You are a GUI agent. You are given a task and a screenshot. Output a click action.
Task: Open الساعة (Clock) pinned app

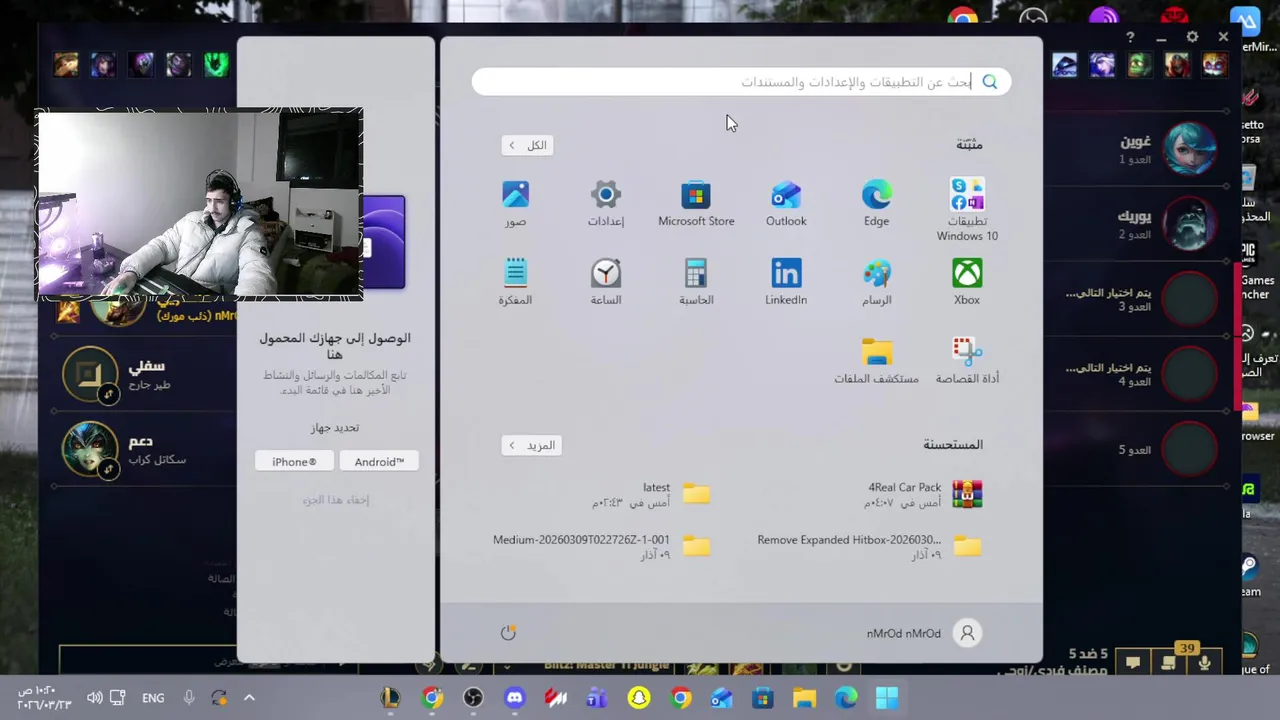tap(606, 282)
